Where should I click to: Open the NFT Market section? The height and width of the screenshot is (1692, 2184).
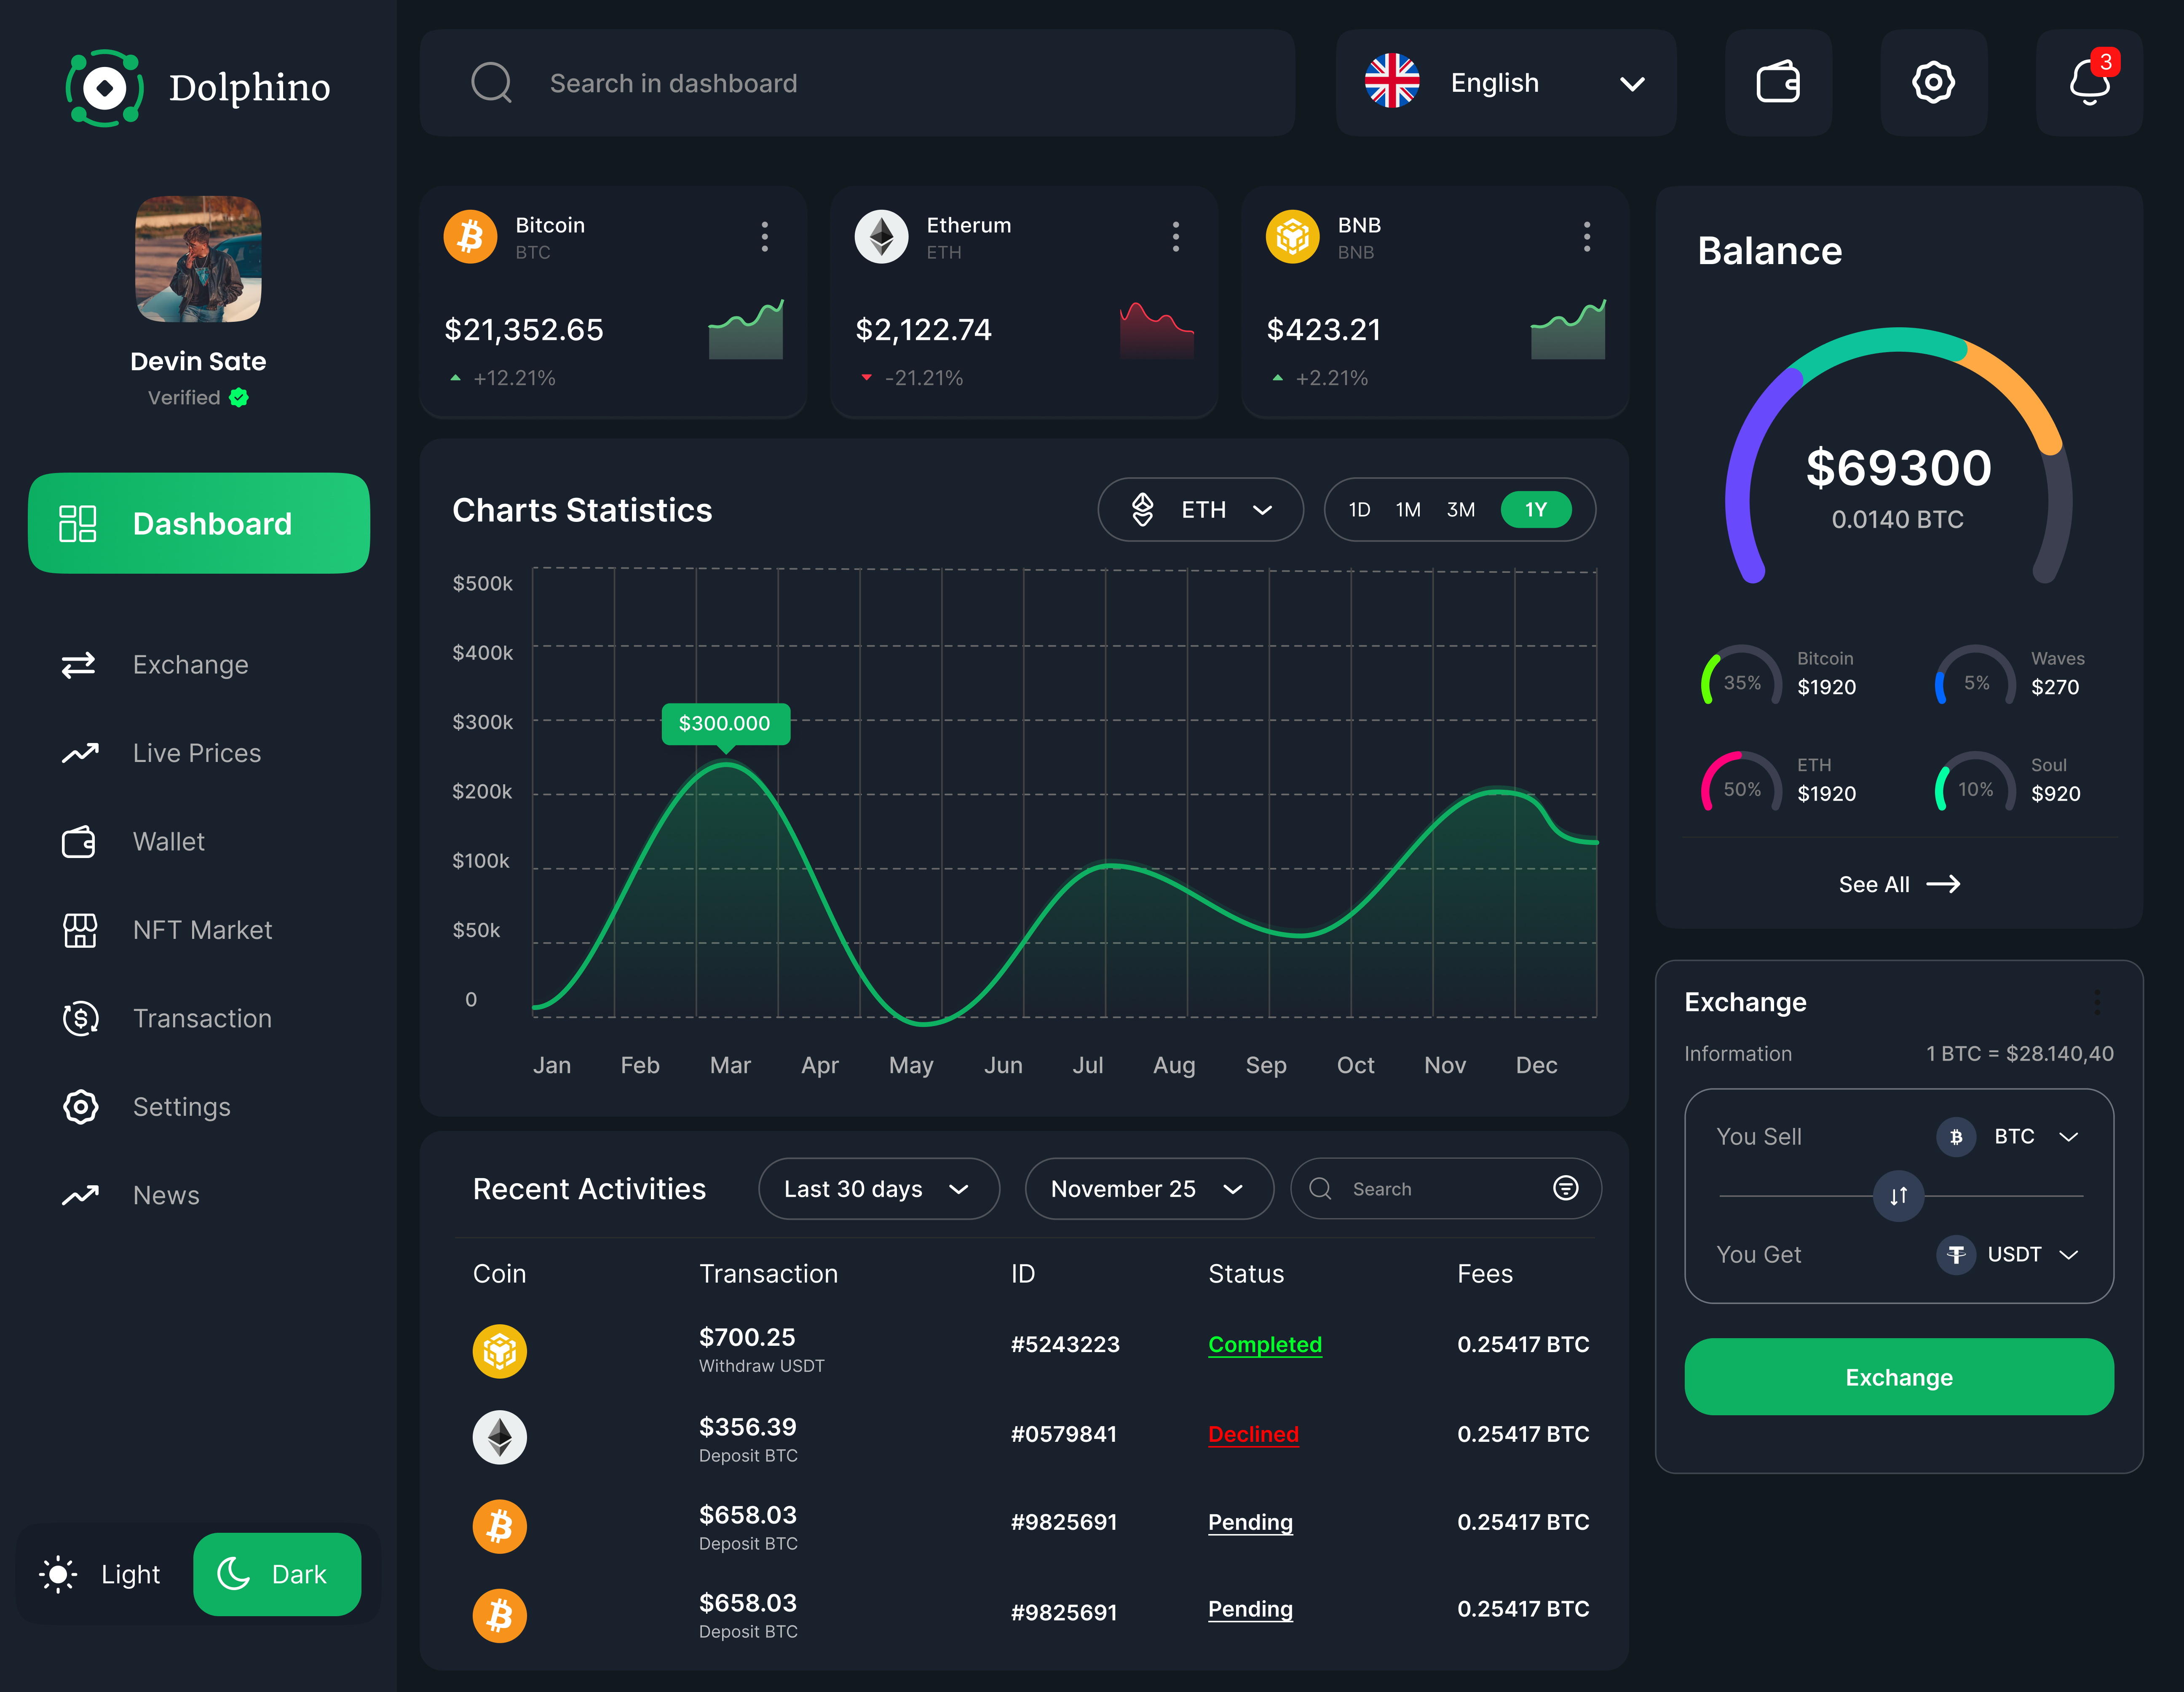pyautogui.click(x=202, y=930)
